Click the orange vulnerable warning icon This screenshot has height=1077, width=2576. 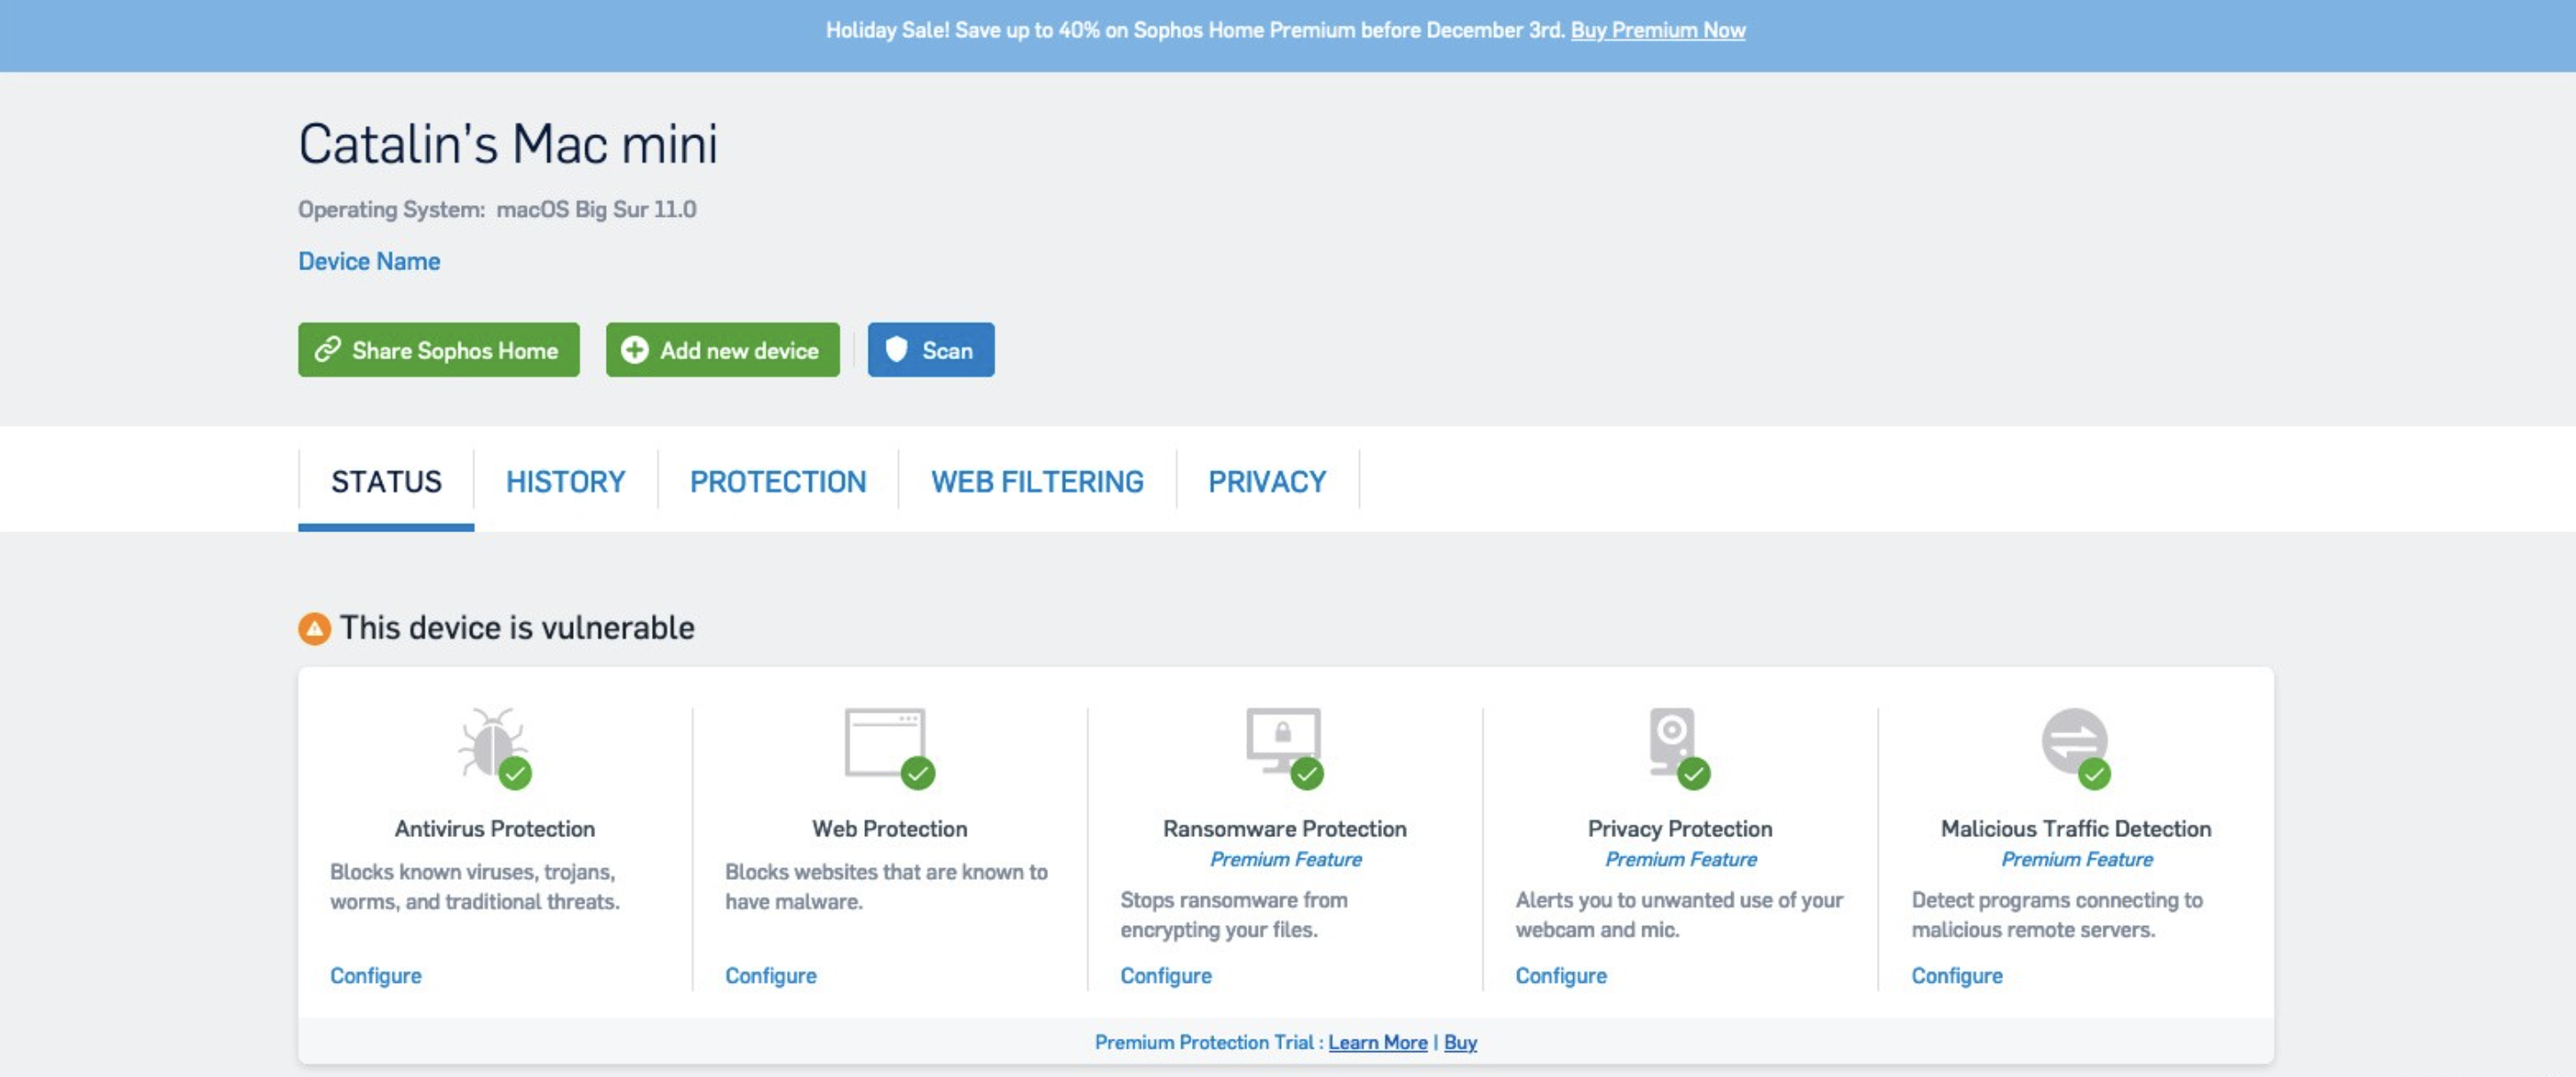coord(314,629)
